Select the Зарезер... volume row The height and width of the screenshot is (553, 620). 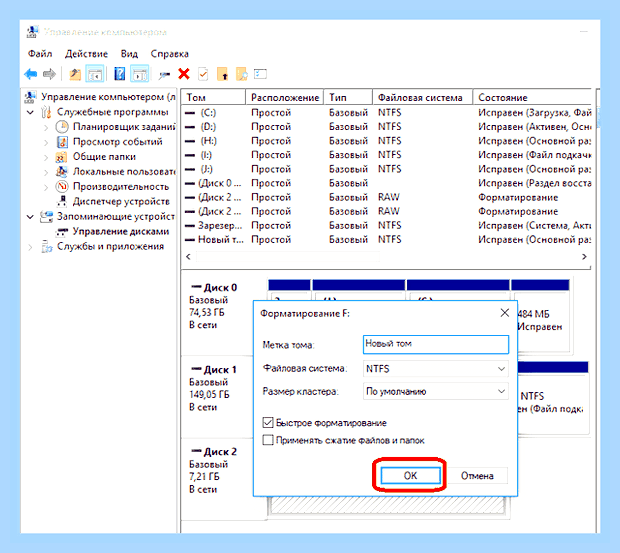(387, 225)
